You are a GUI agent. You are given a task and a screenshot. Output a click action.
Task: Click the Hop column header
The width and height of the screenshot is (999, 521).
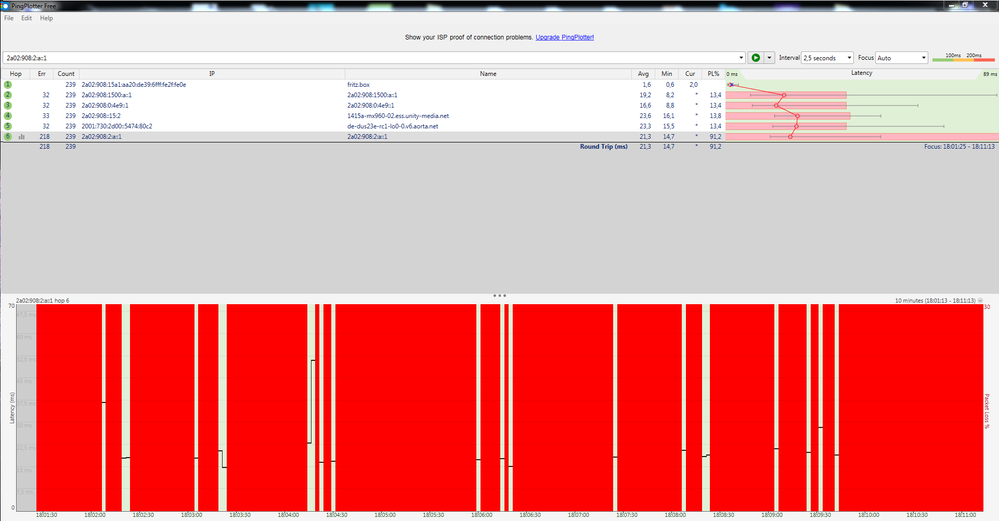tap(15, 74)
